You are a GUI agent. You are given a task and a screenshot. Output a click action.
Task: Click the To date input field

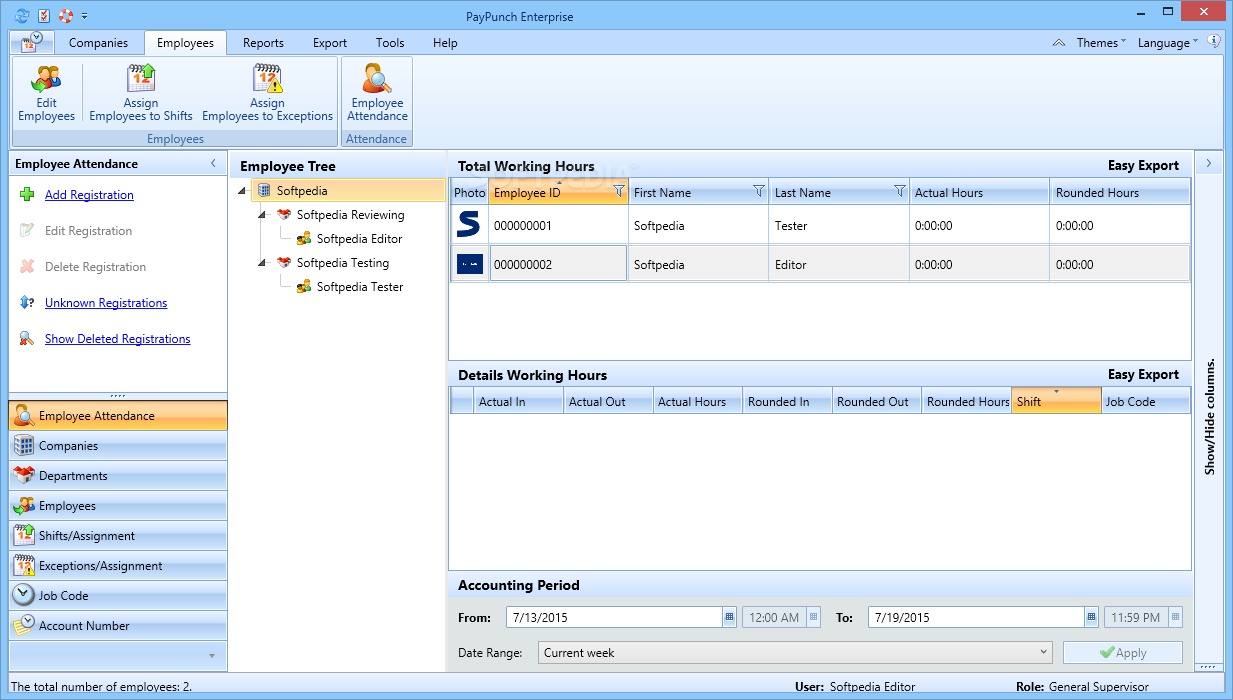click(x=976, y=617)
